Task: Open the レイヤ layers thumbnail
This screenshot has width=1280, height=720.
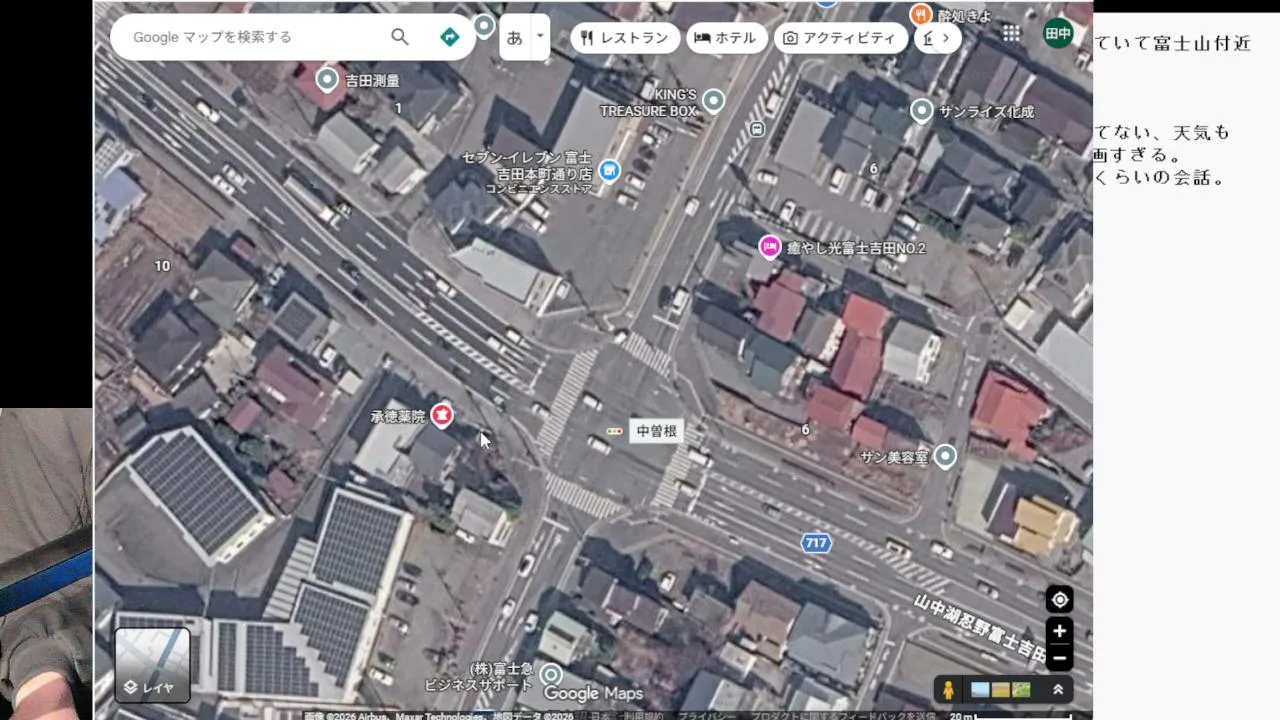Action: coord(152,664)
